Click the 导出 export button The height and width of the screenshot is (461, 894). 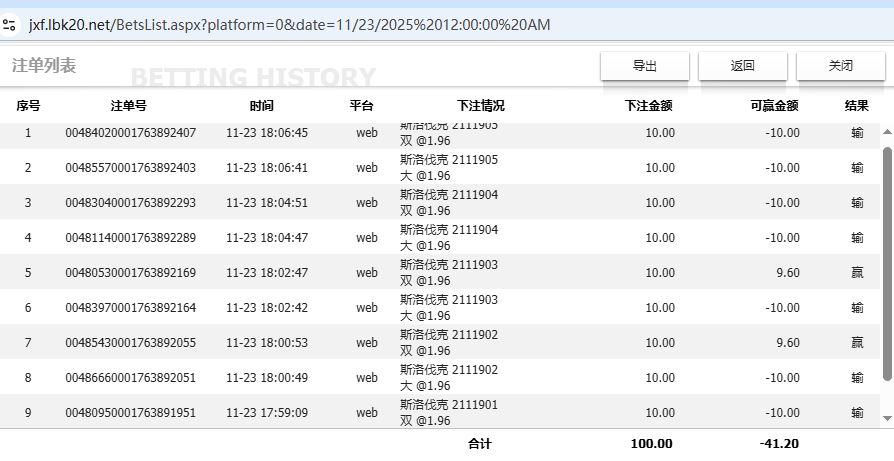644,66
